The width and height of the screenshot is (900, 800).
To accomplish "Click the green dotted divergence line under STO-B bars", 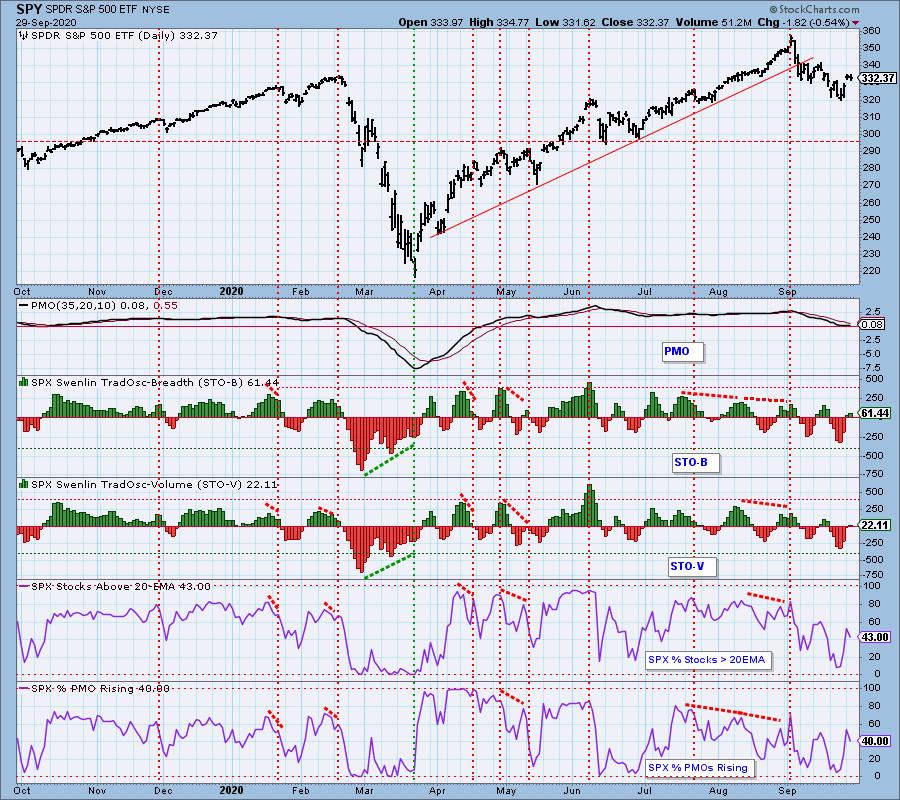I will [389, 459].
